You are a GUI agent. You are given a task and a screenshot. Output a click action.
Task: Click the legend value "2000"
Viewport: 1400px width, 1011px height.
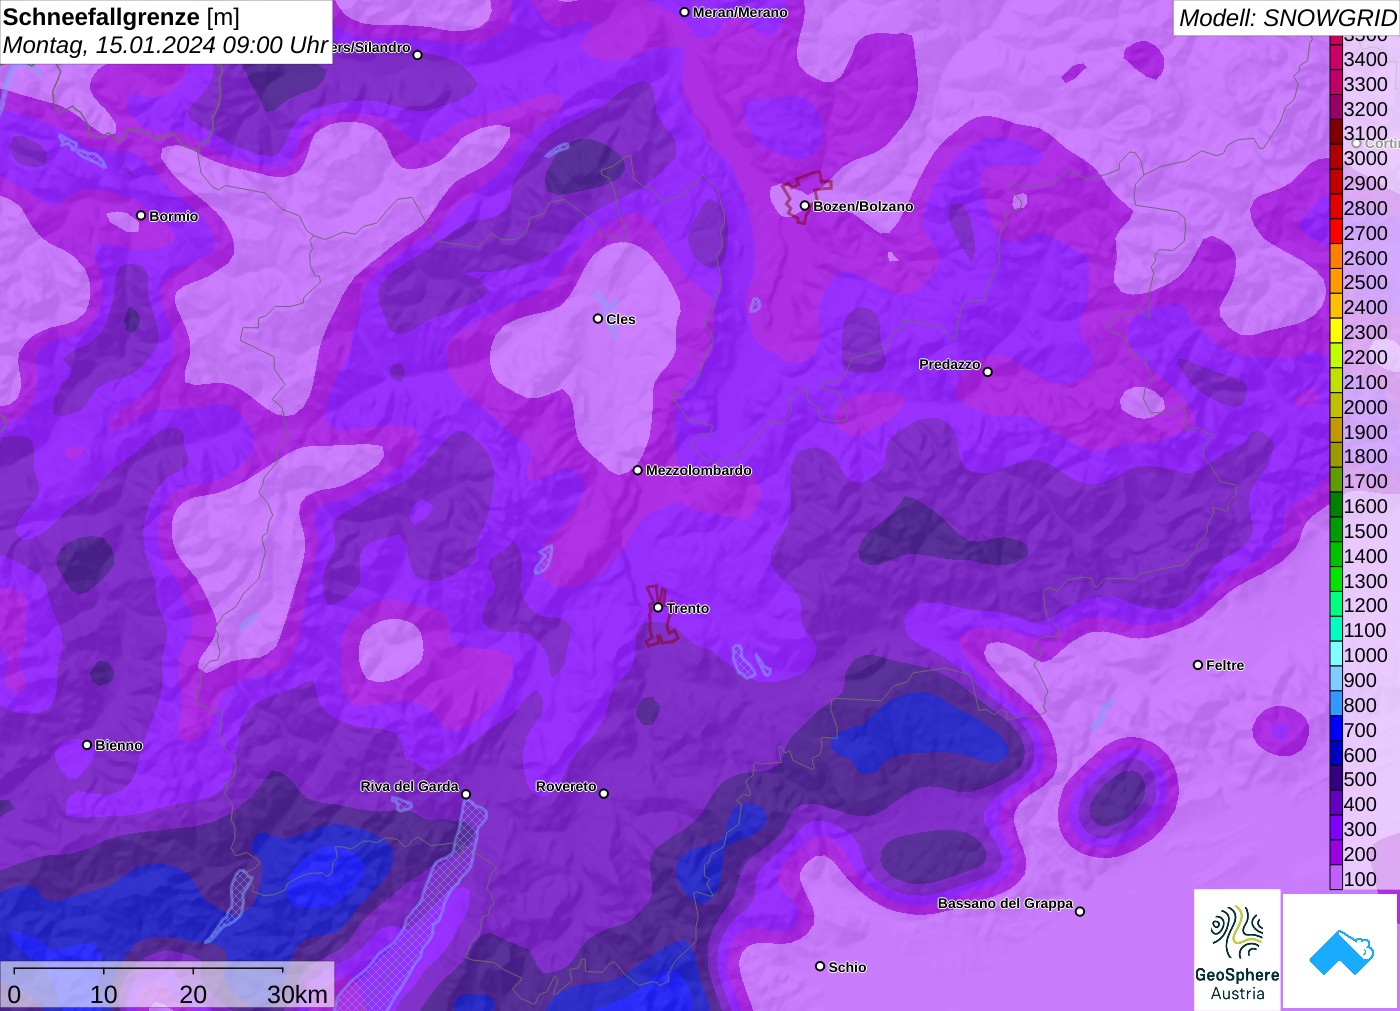click(x=1365, y=407)
